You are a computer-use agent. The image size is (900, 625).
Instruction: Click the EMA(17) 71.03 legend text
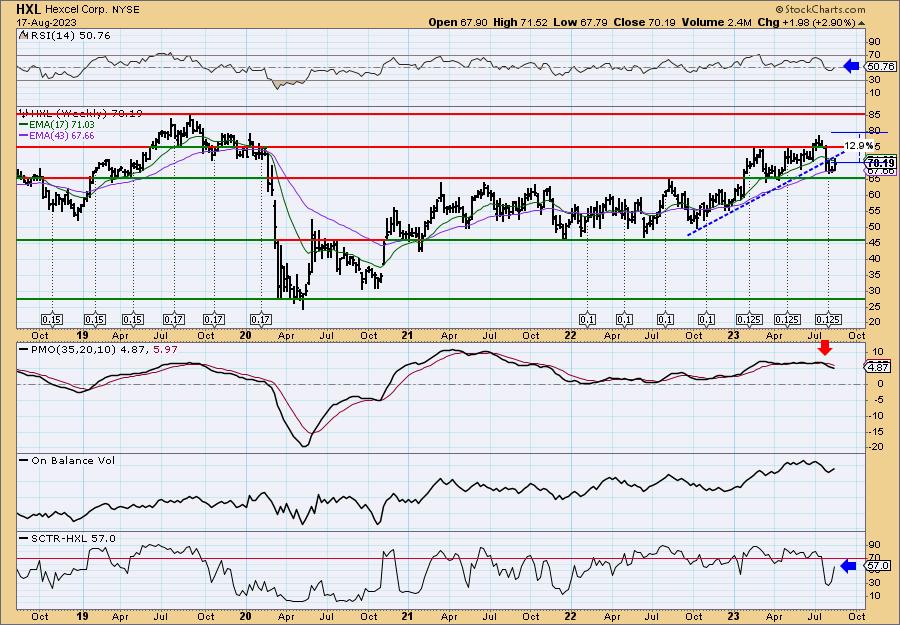(x=61, y=125)
